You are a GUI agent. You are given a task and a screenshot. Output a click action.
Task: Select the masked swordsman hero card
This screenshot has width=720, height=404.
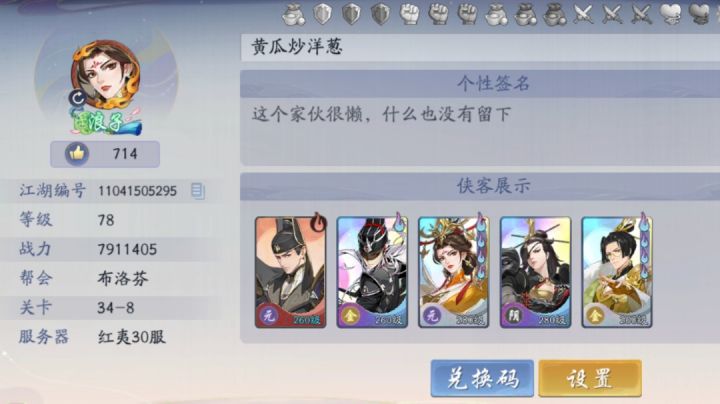[x=372, y=272]
